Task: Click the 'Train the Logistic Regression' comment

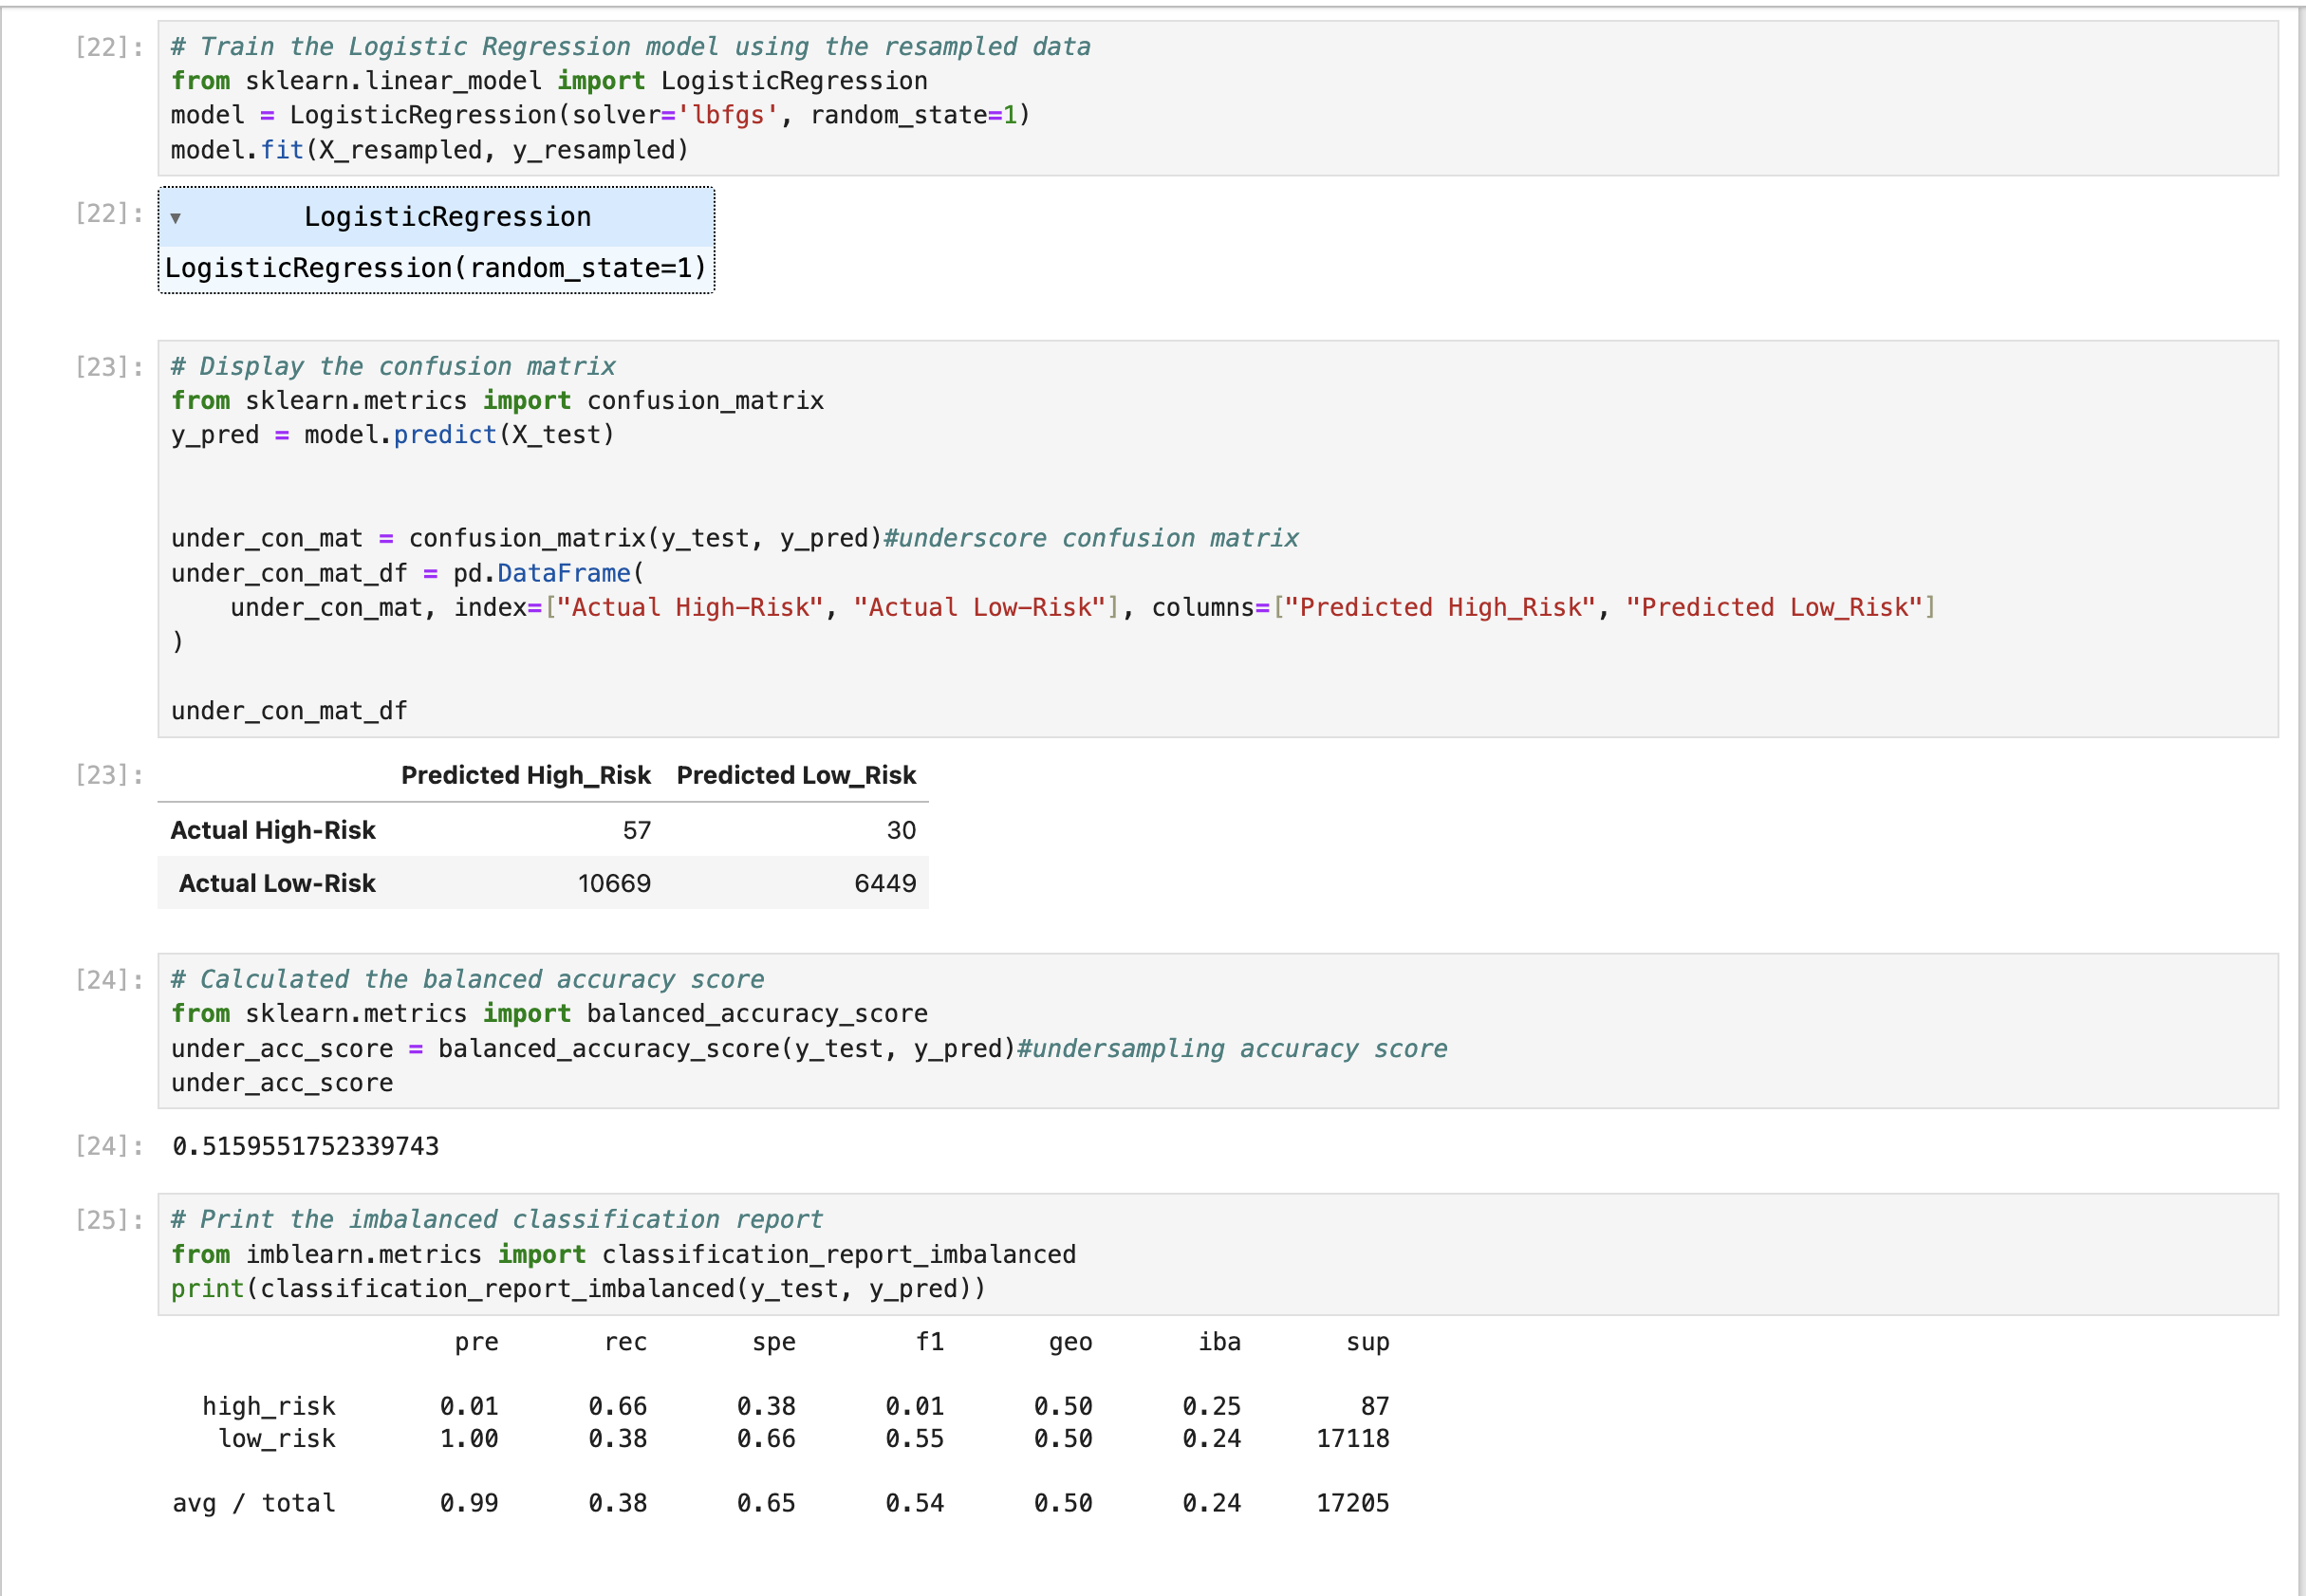Action: coord(631,47)
